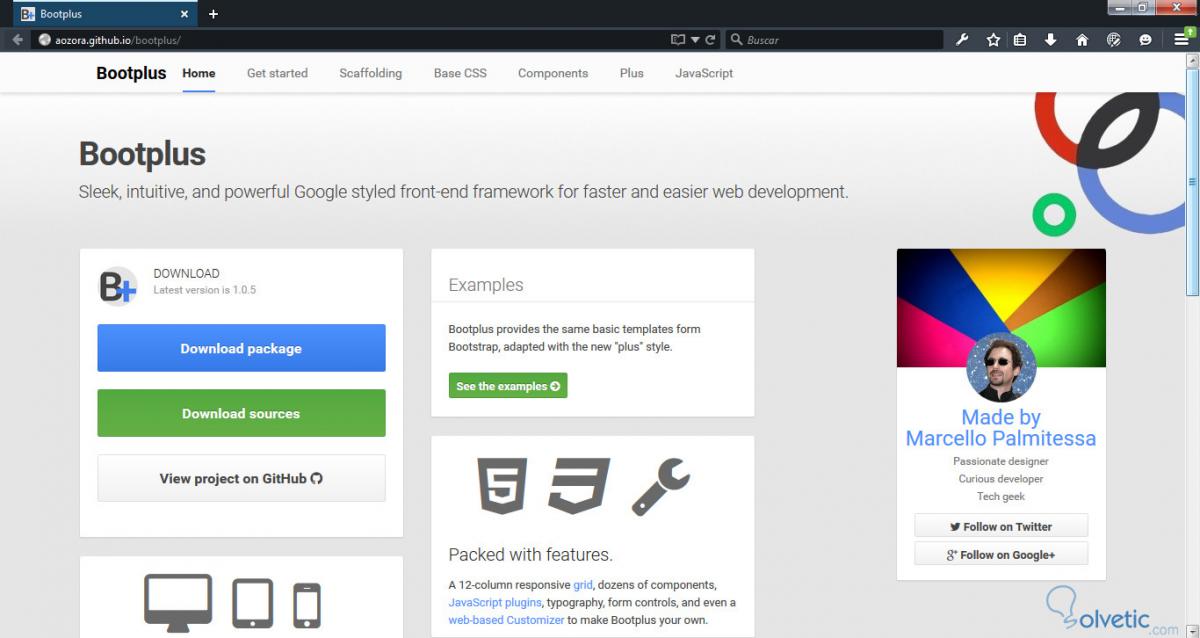The image size is (1200, 638).
Task: Click the Bootplus brand in navbar
Action: [131, 73]
